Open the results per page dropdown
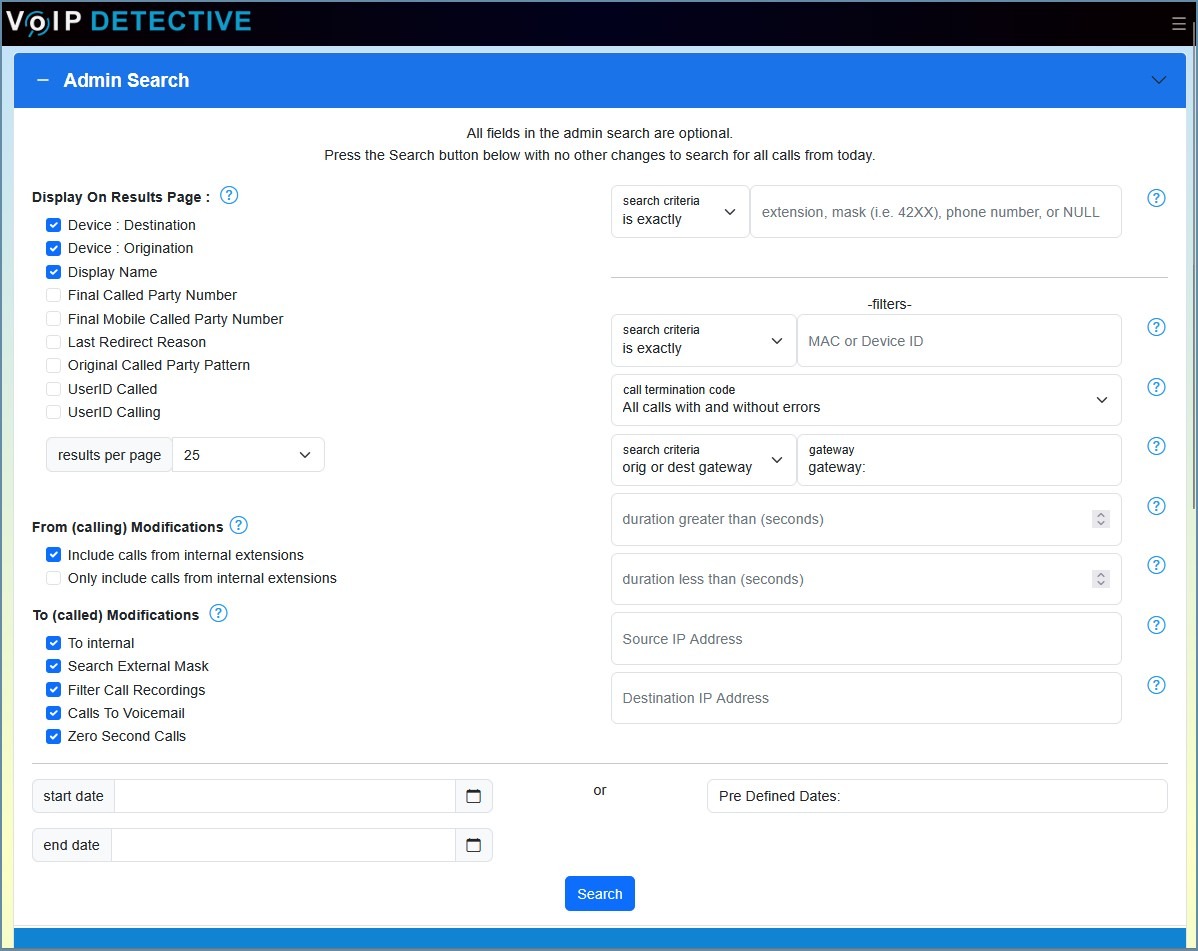This screenshot has height=951, width=1198. (x=247, y=454)
